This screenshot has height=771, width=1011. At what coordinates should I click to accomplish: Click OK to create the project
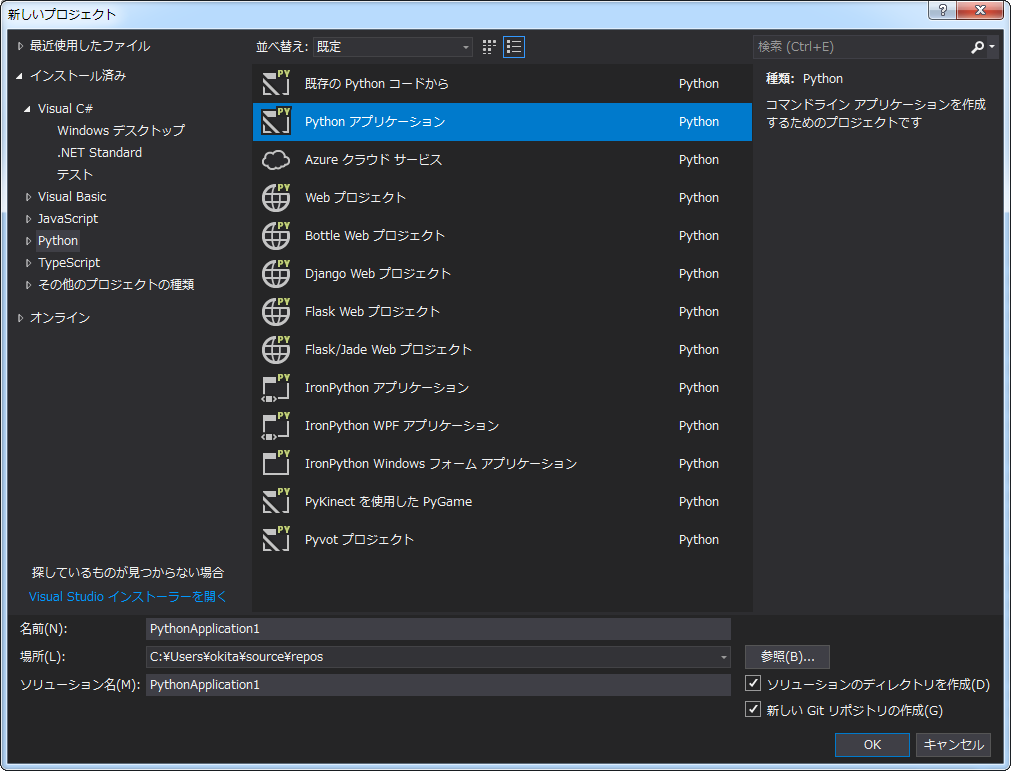coord(872,745)
